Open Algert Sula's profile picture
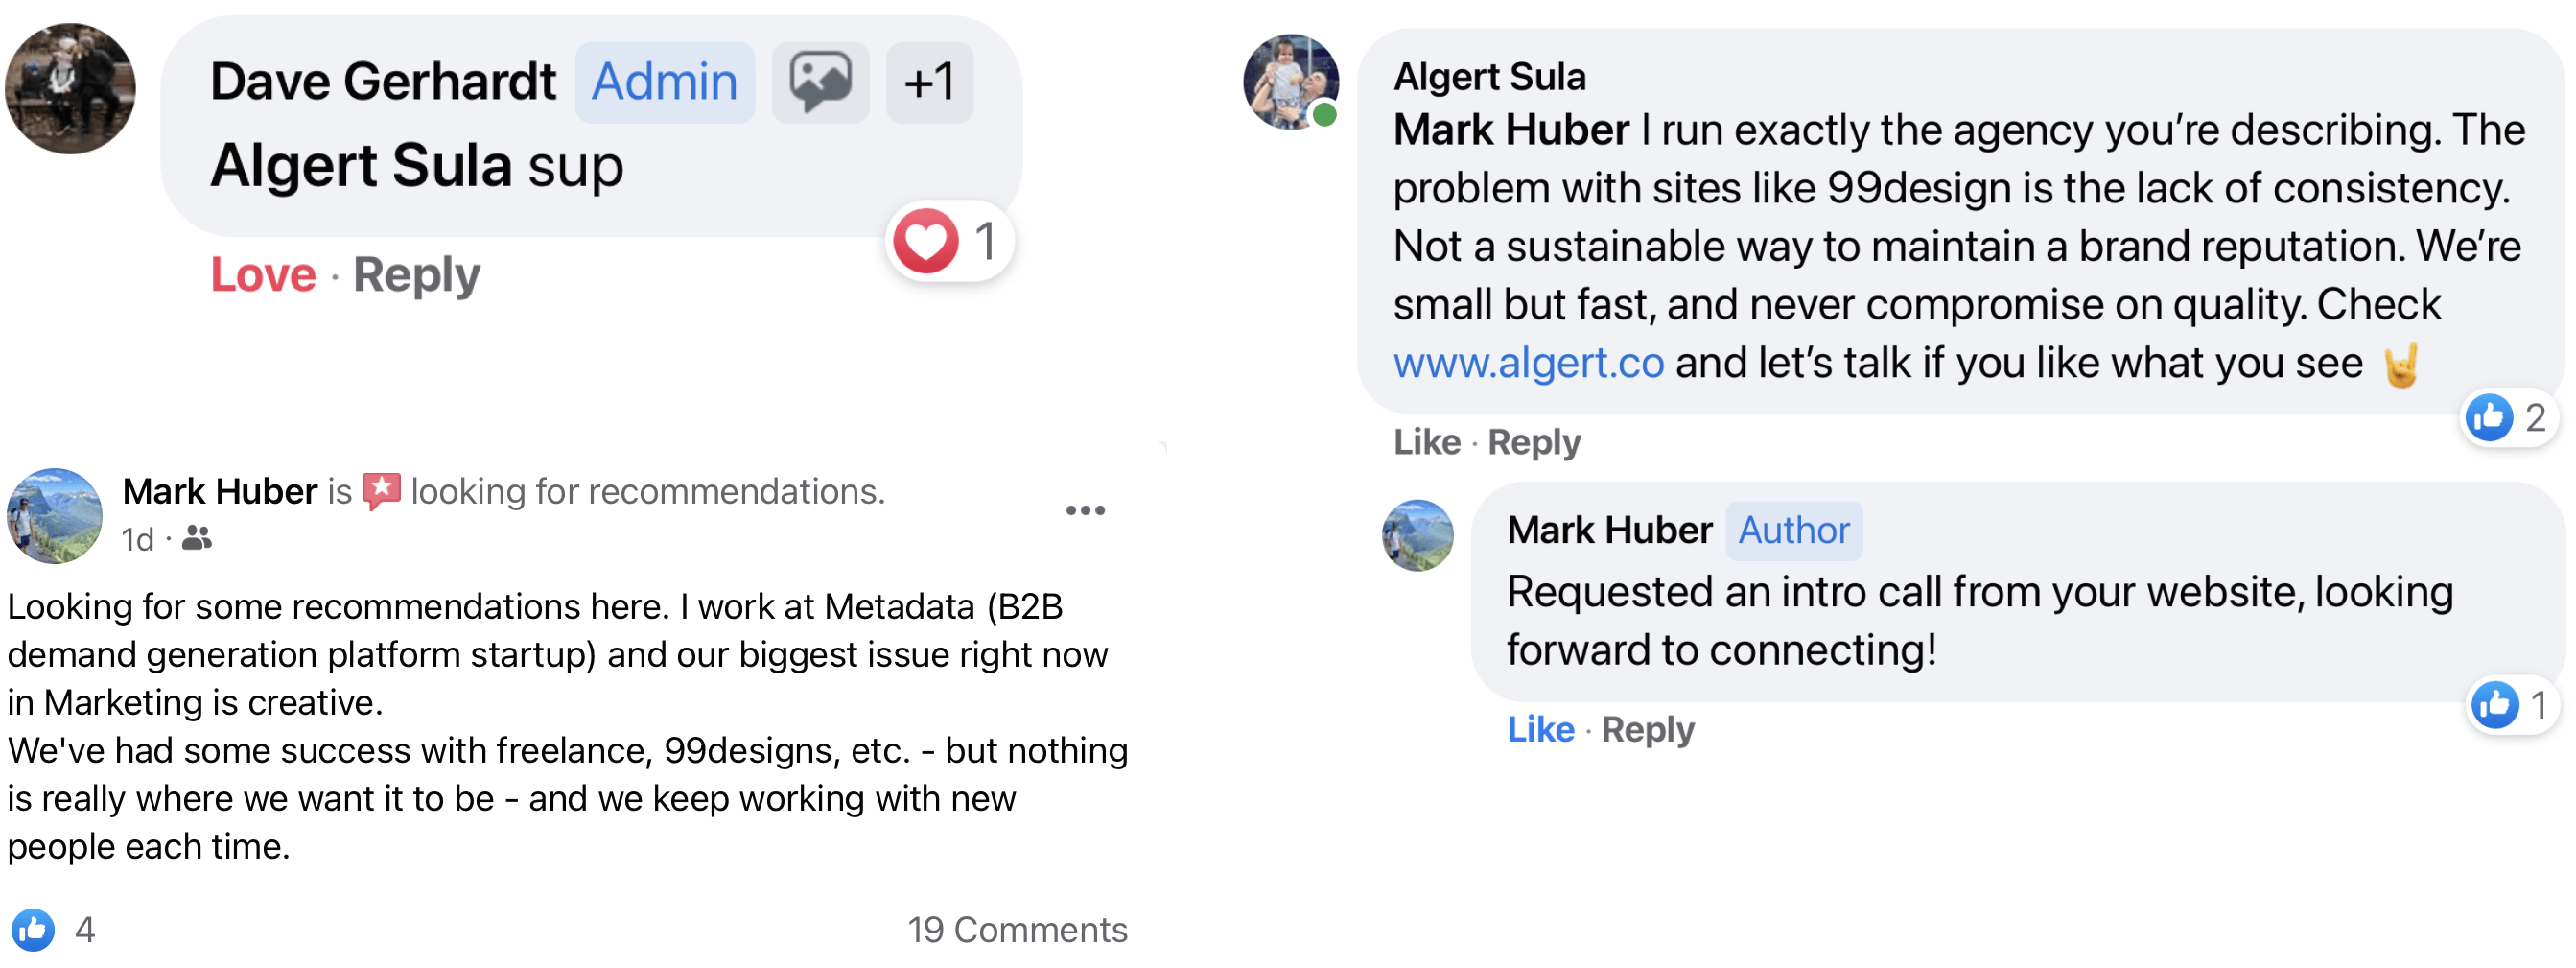Screen dimensions: 2576x968 click(x=1290, y=82)
